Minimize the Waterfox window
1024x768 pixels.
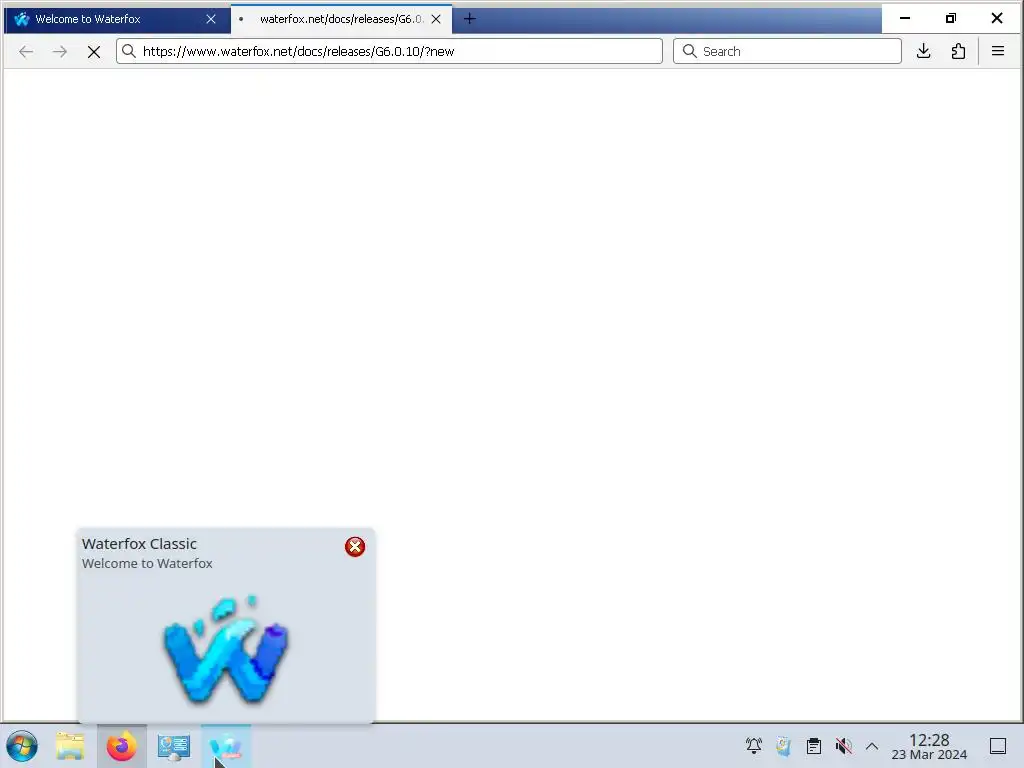coord(904,18)
